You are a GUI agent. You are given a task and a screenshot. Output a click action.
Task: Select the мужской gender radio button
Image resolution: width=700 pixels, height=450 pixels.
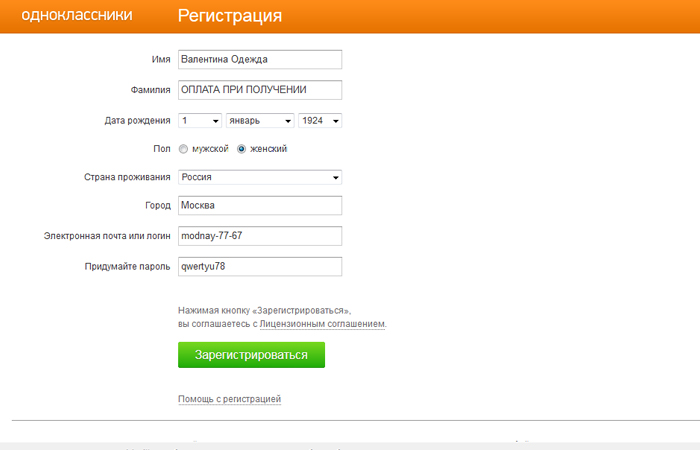click(183, 149)
